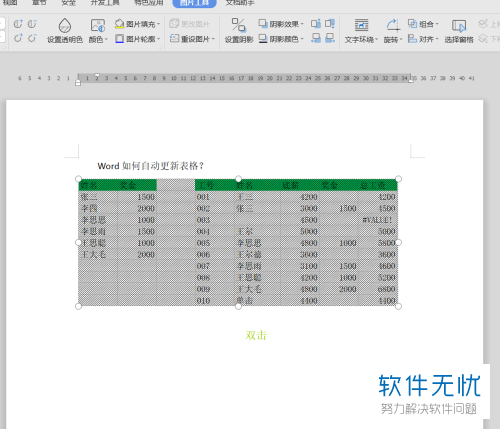Click the 旋转 rotate icon
The image size is (500, 429).
(x=393, y=25)
